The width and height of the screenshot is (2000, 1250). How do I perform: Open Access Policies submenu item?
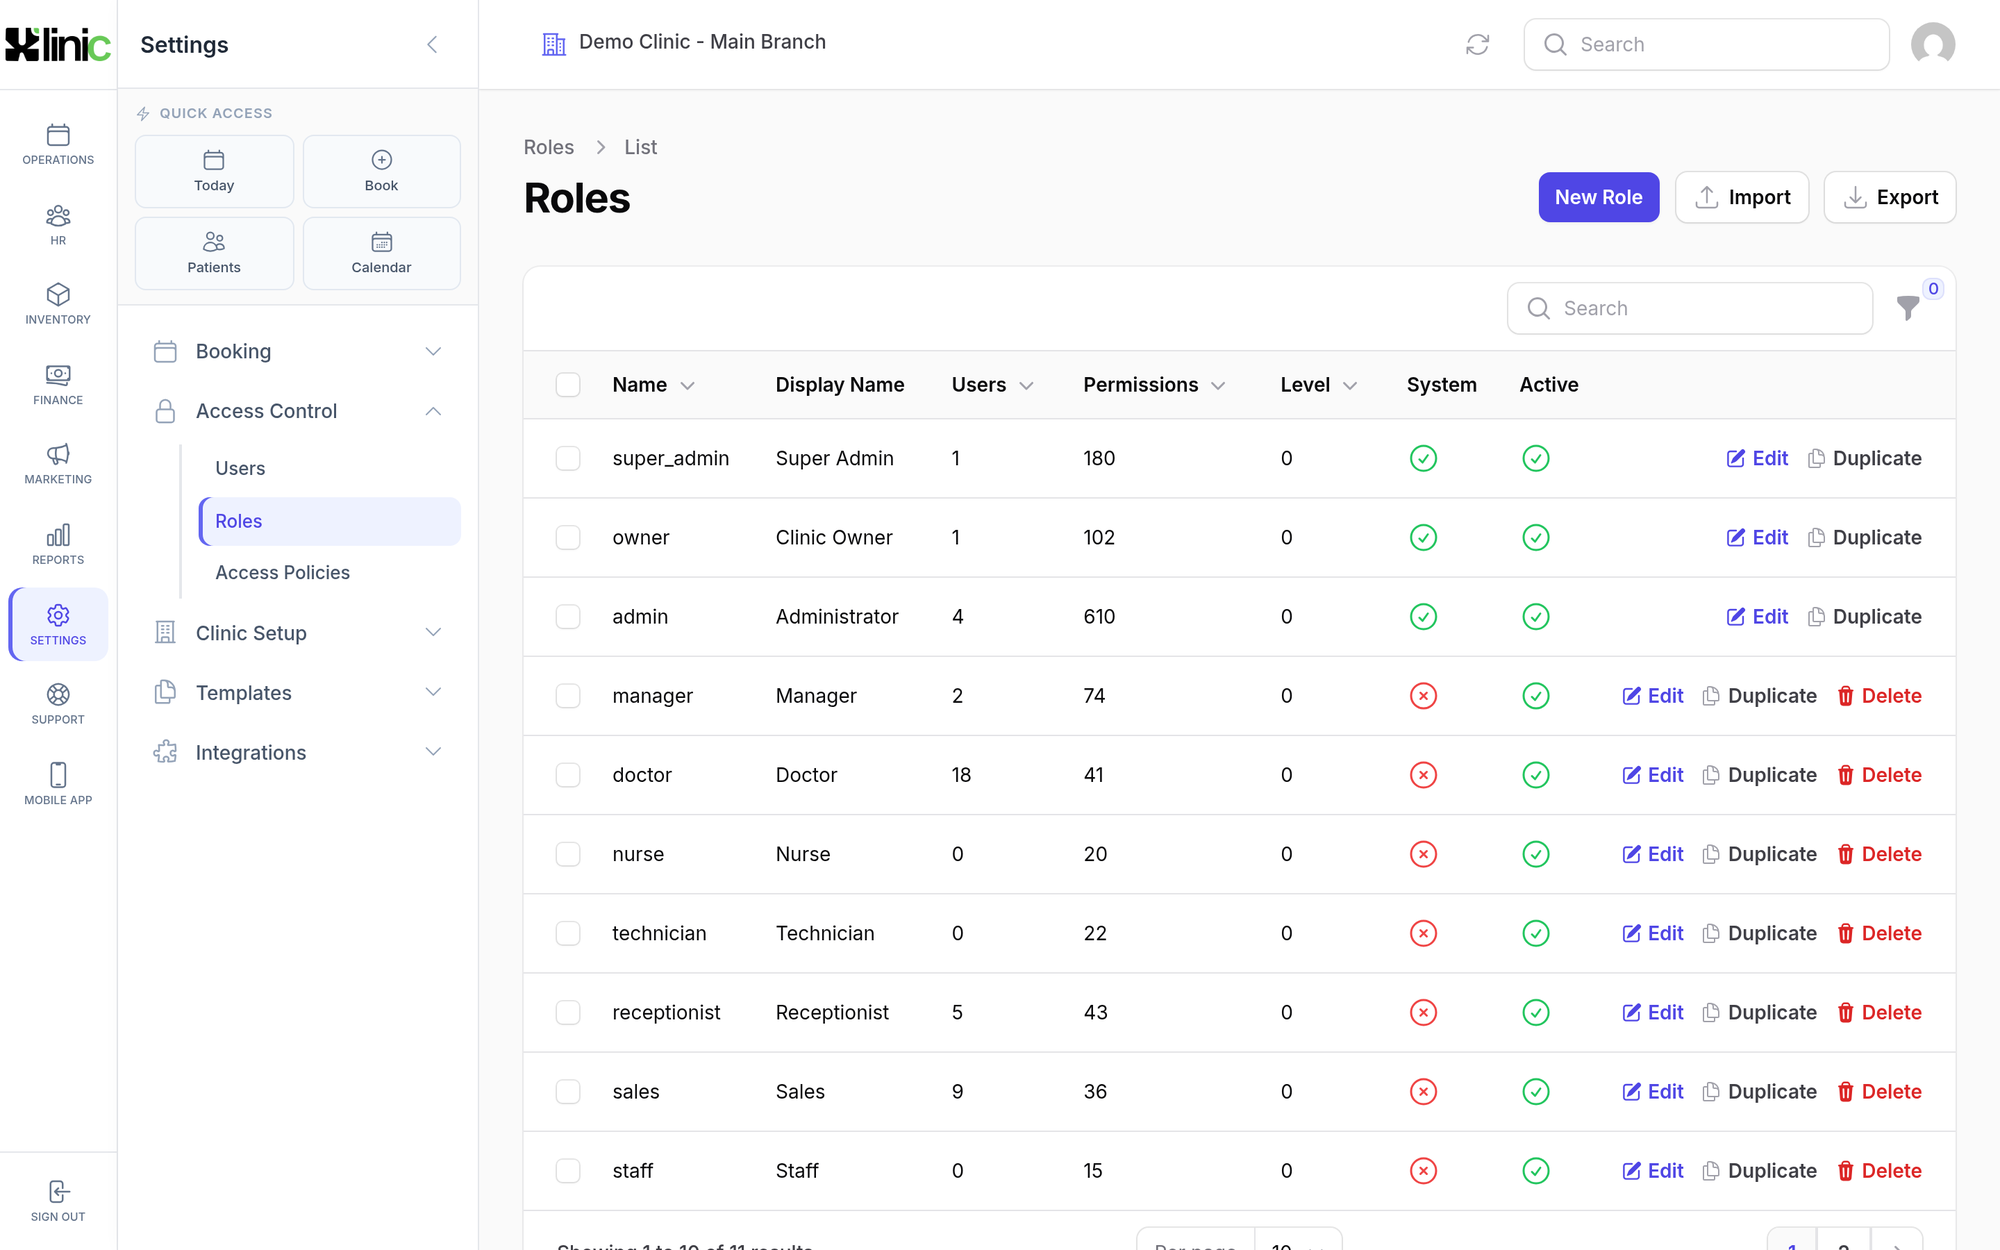click(283, 572)
